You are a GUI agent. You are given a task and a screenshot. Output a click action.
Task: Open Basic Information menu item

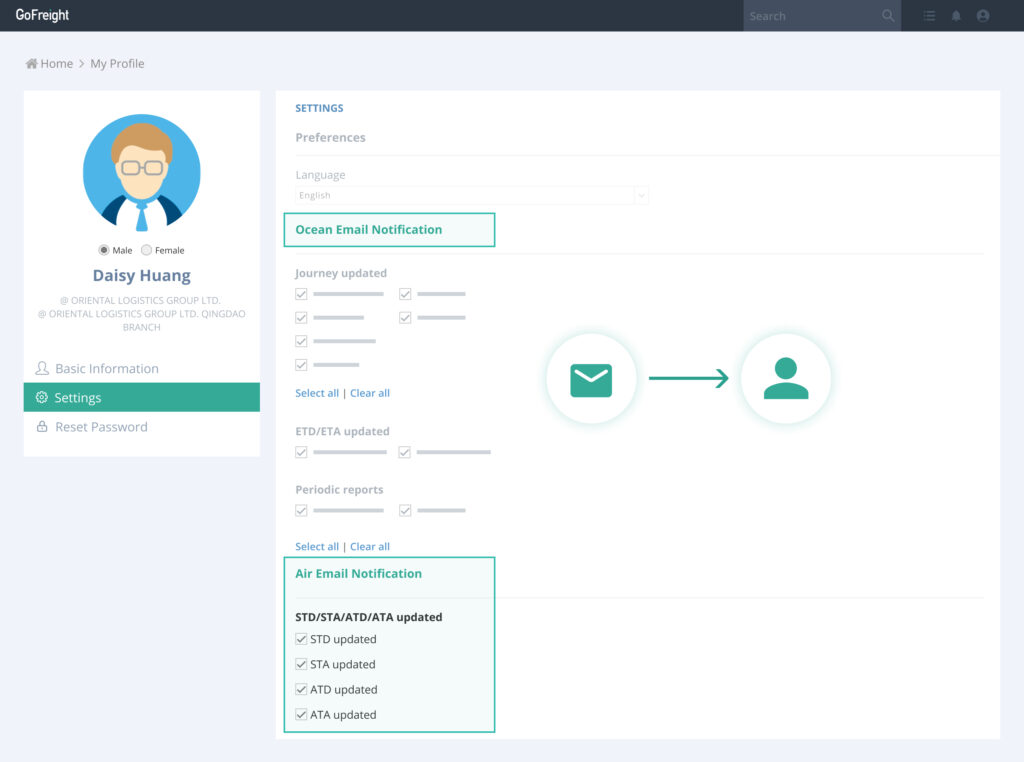click(x=106, y=369)
